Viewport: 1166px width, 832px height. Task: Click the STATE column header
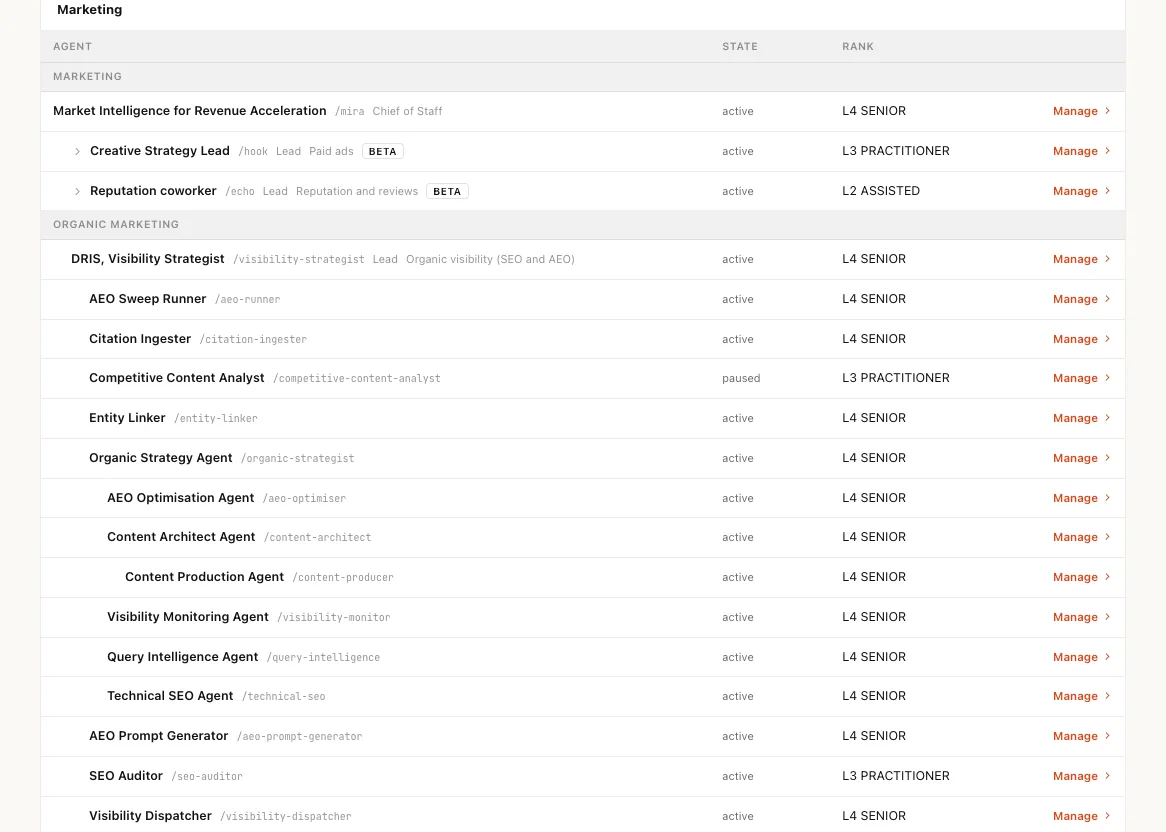740,46
